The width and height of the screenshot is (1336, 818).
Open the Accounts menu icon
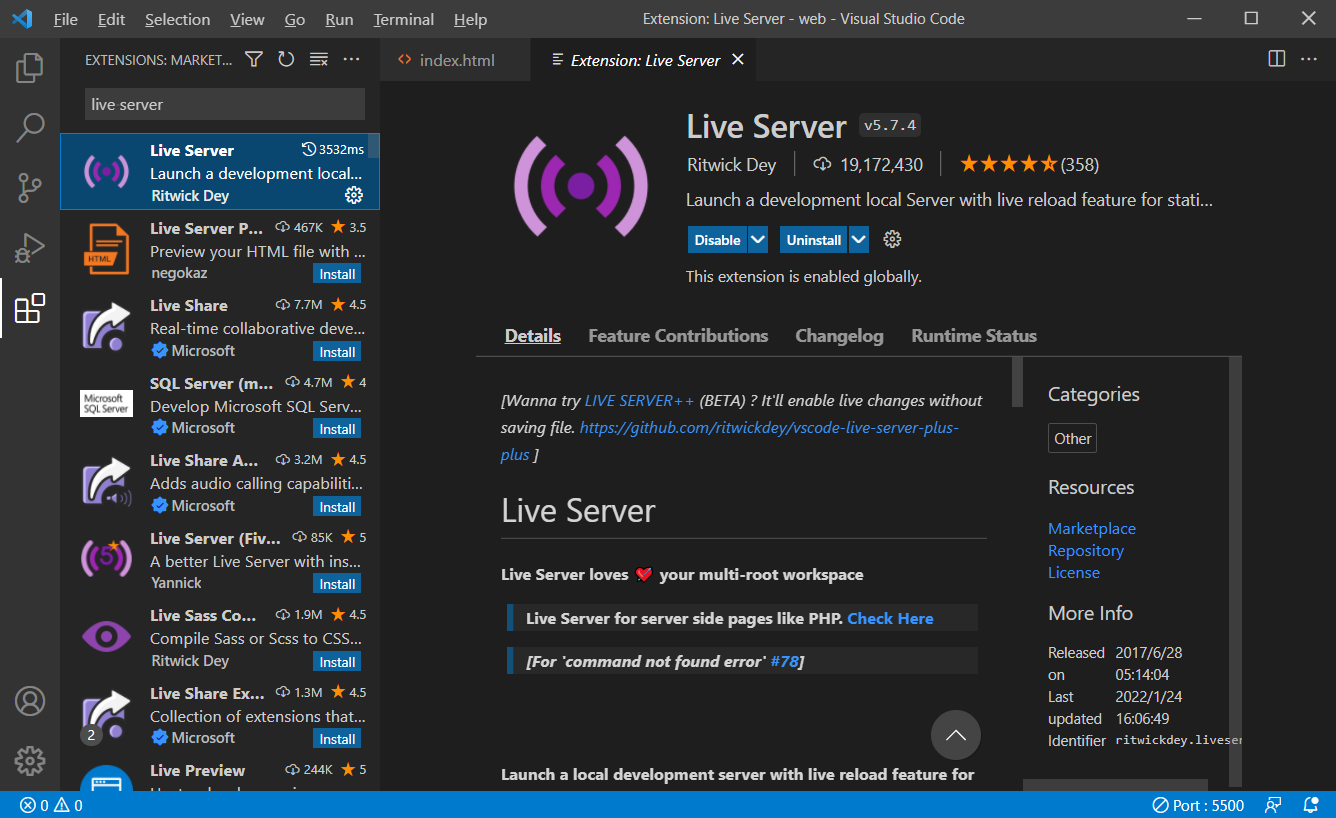30,701
